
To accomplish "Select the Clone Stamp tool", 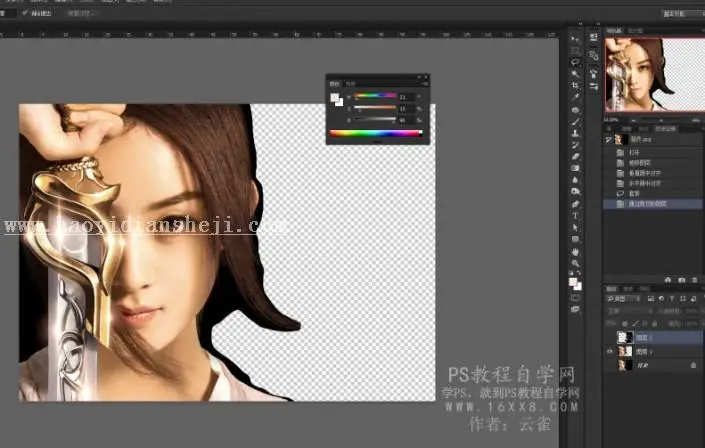I will pyautogui.click(x=575, y=133).
